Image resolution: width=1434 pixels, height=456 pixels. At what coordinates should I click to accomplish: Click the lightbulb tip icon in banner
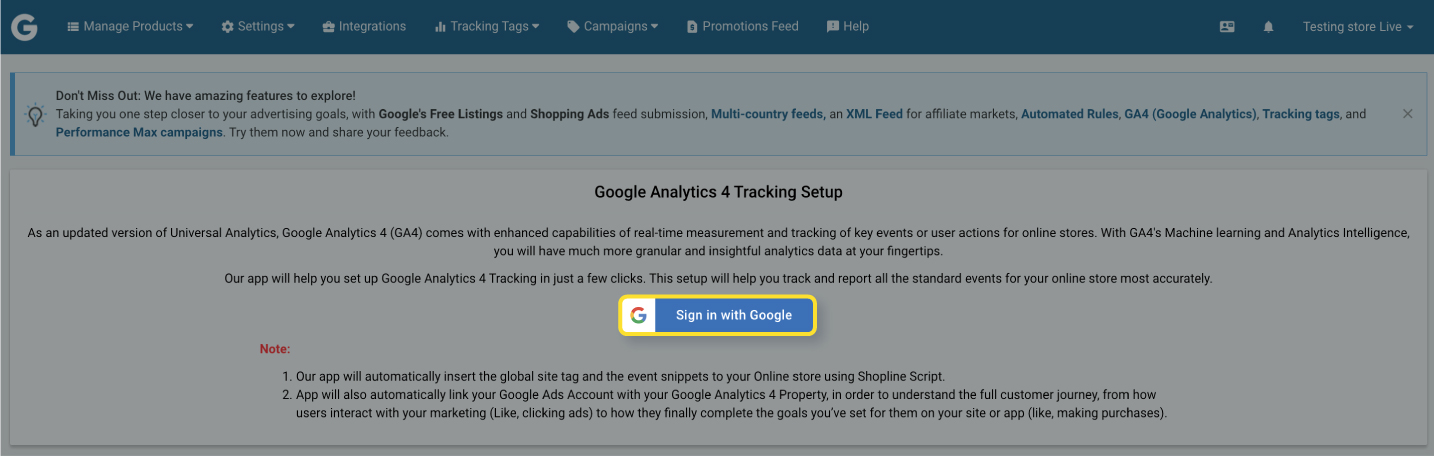pyautogui.click(x=35, y=114)
